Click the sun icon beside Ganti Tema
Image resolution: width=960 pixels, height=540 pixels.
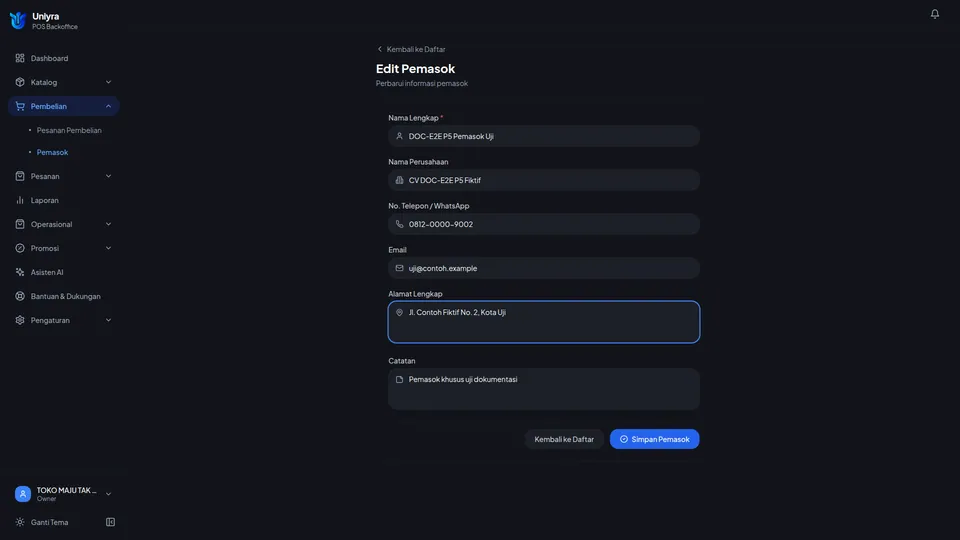[x=20, y=522]
